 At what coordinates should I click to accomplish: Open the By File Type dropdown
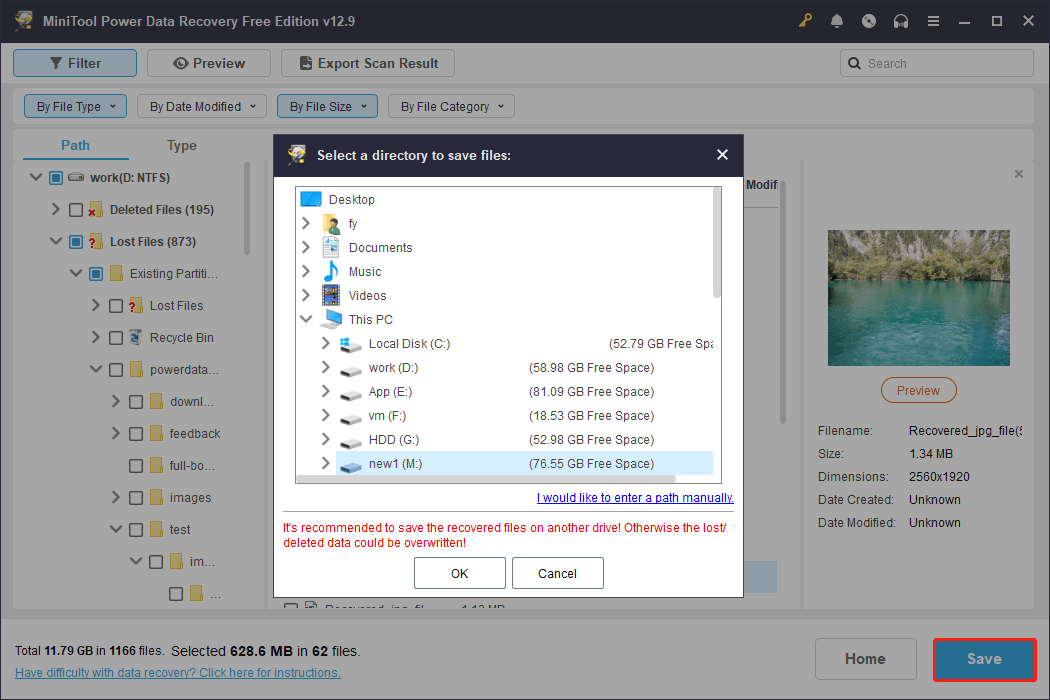pos(75,106)
